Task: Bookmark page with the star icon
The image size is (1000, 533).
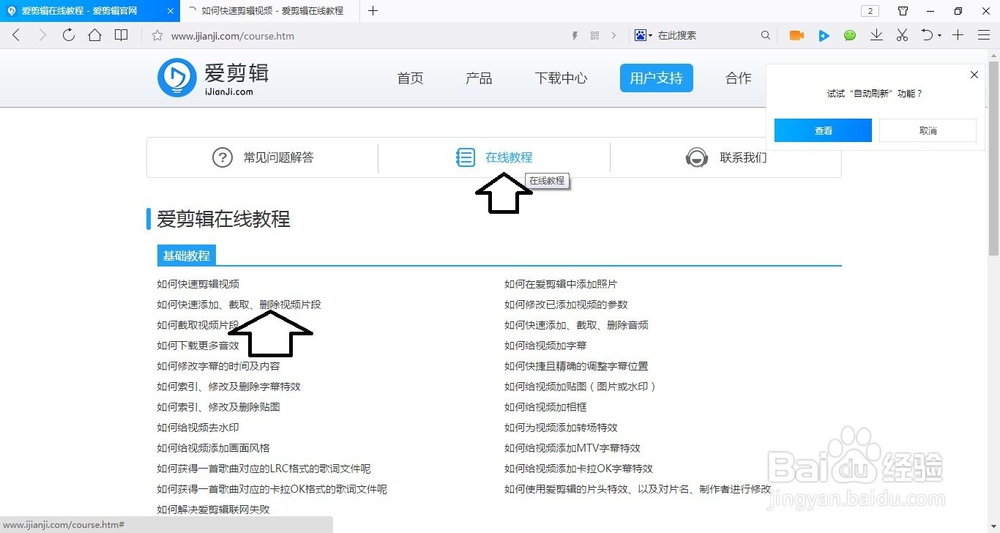Action: [157, 36]
